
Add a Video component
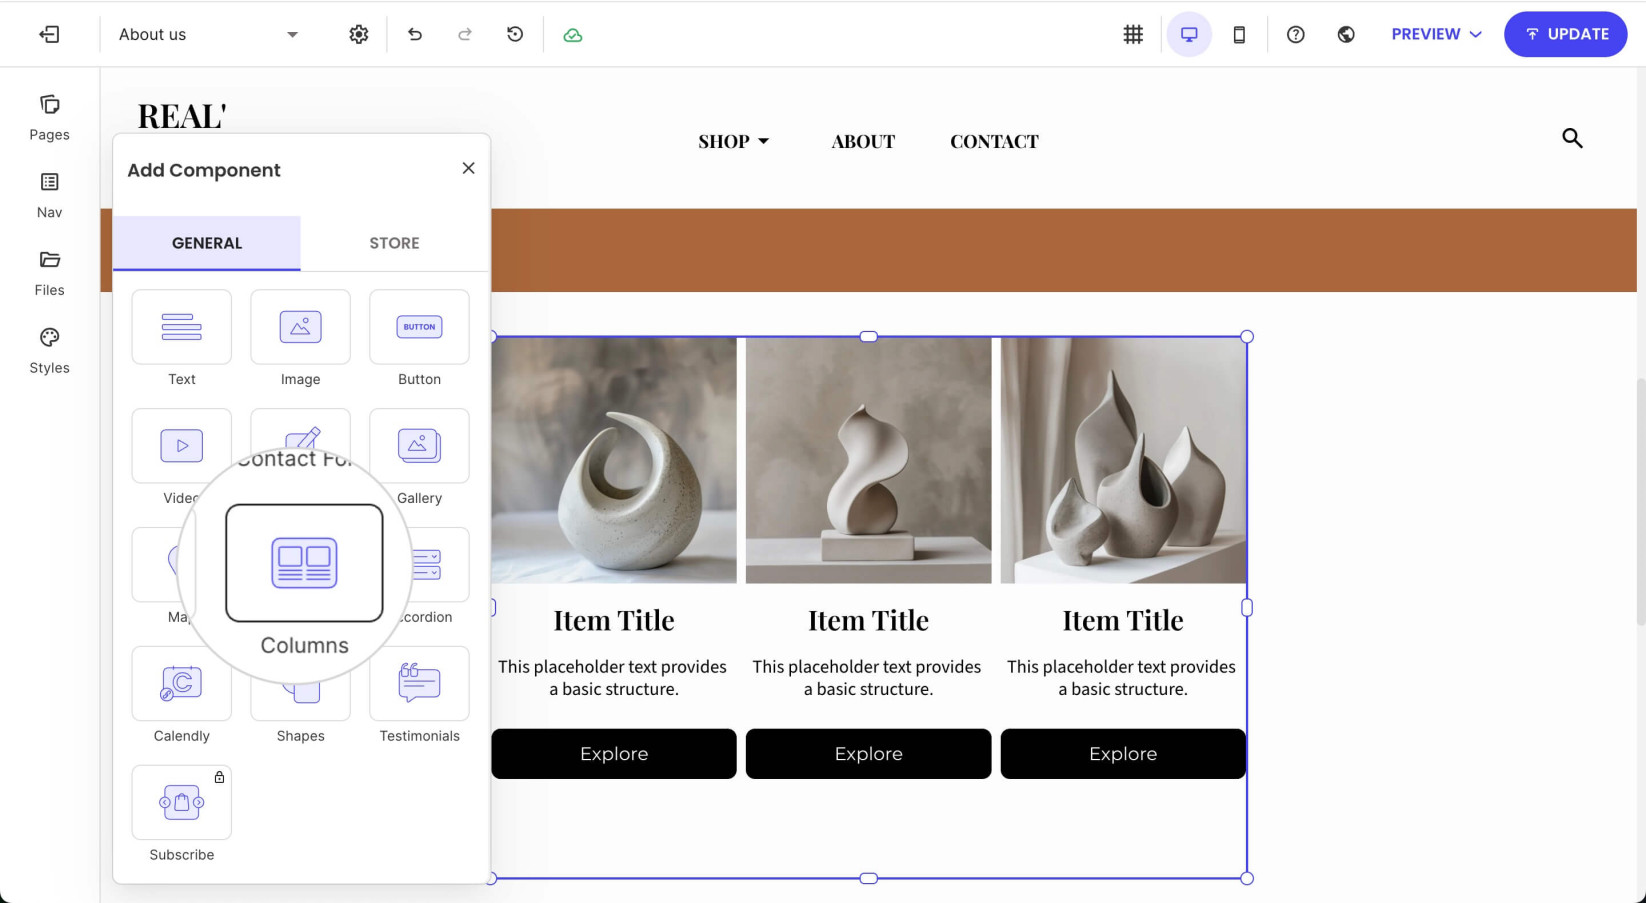tap(181, 446)
